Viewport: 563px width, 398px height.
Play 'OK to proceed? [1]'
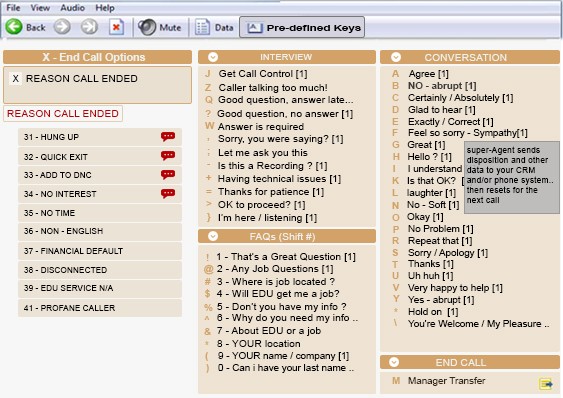262,205
